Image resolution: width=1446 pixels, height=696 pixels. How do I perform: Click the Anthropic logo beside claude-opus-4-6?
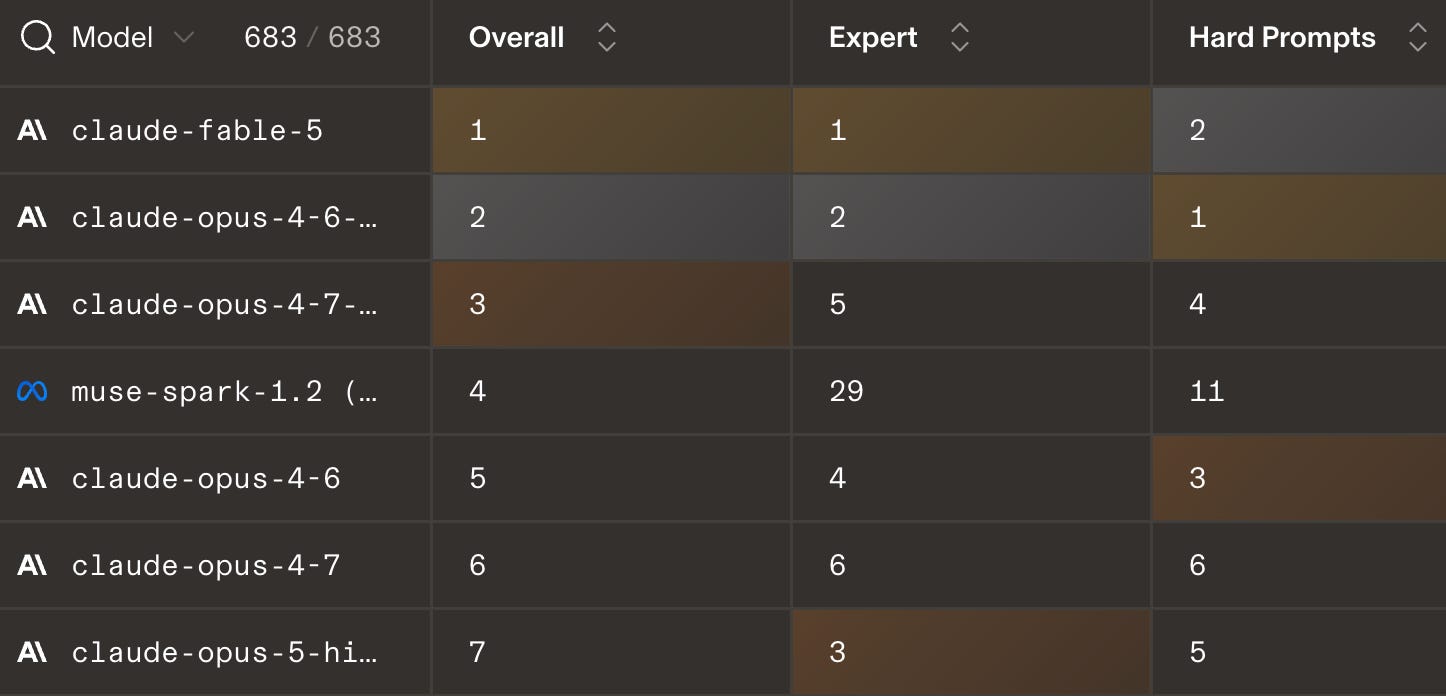[x=32, y=479]
